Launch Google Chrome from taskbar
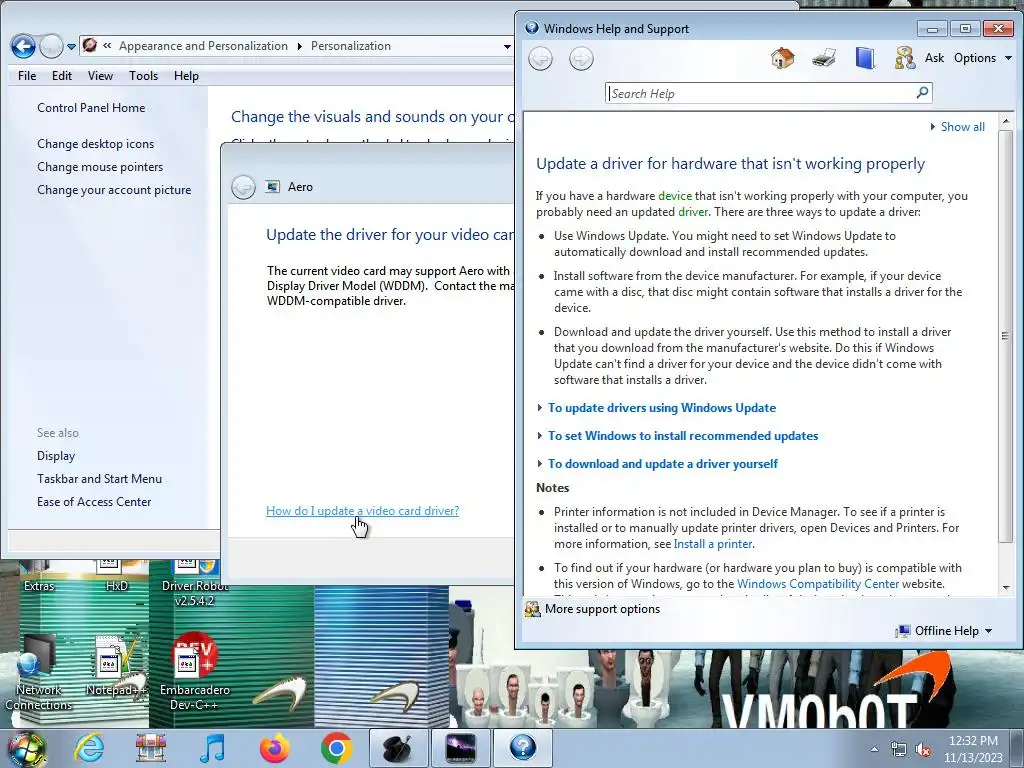Viewport: 1024px width, 768px height. click(336, 748)
